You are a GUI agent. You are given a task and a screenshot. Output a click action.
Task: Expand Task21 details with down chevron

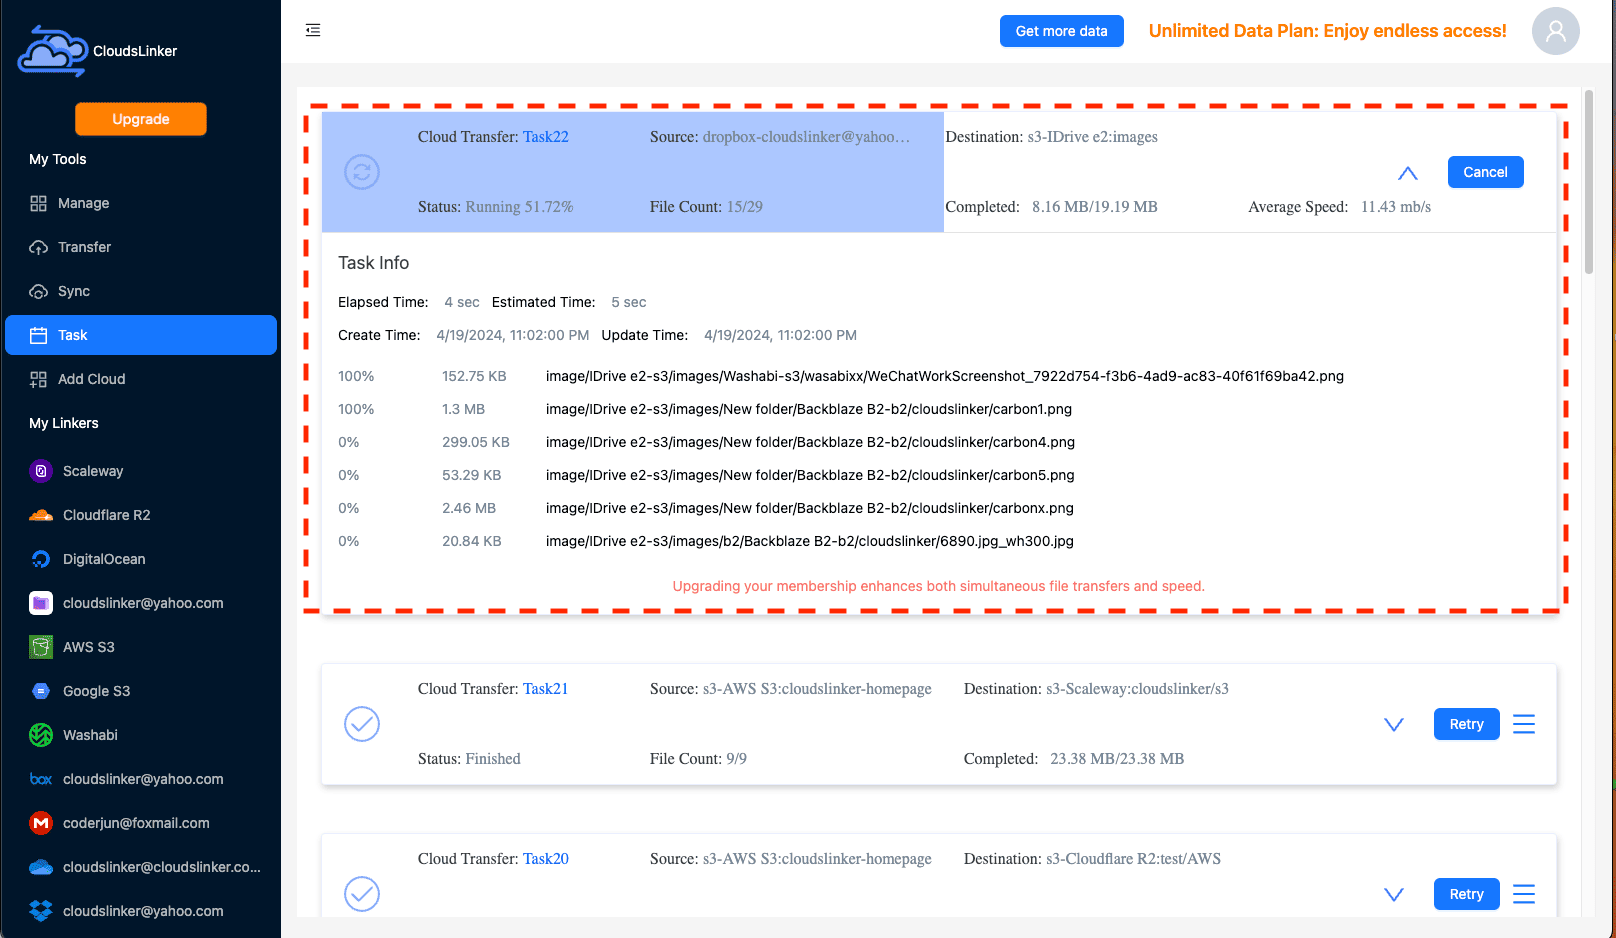pos(1393,724)
